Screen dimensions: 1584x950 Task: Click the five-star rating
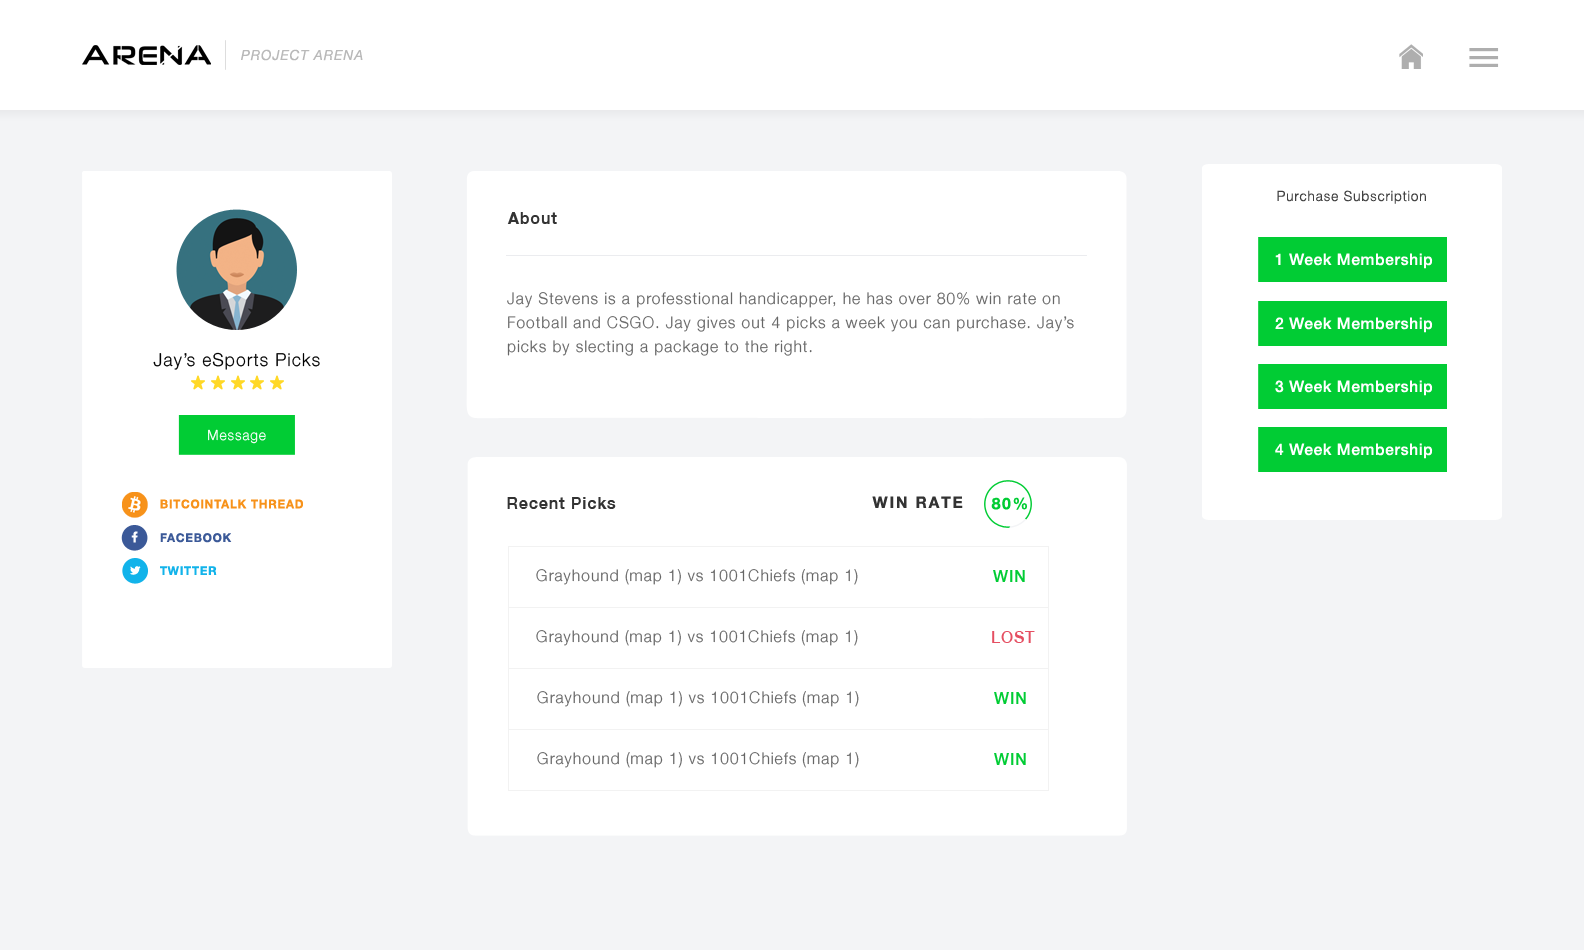tap(237, 383)
